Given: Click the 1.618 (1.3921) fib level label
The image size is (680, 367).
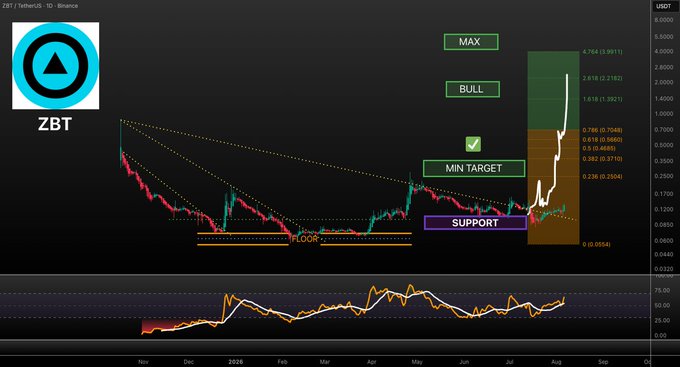Looking at the screenshot, I should pyautogui.click(x=602, y=99).
